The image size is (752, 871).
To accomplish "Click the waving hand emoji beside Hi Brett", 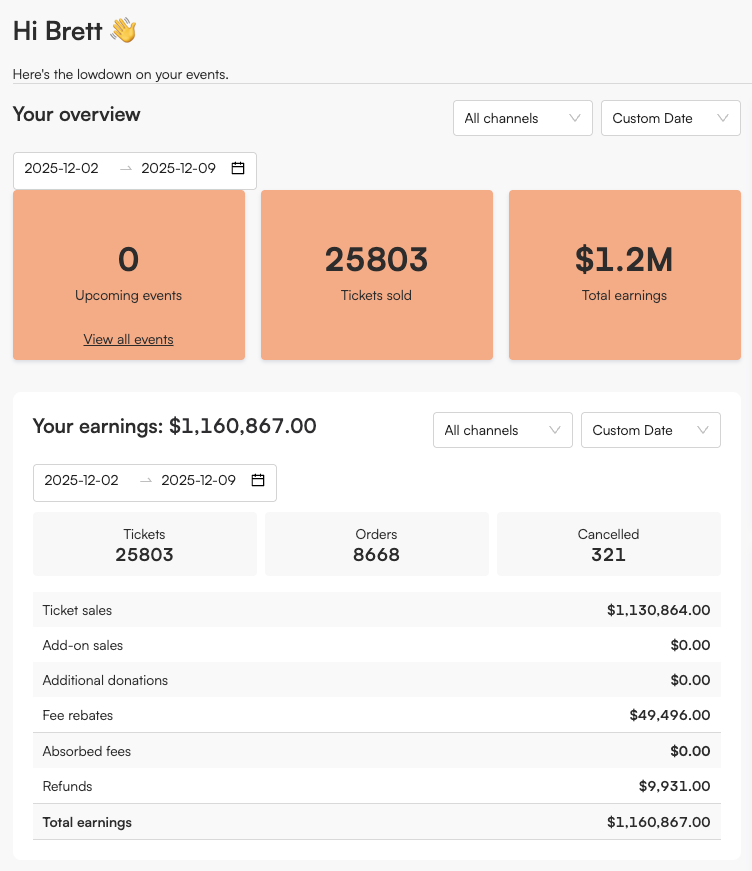I will 123,31.
